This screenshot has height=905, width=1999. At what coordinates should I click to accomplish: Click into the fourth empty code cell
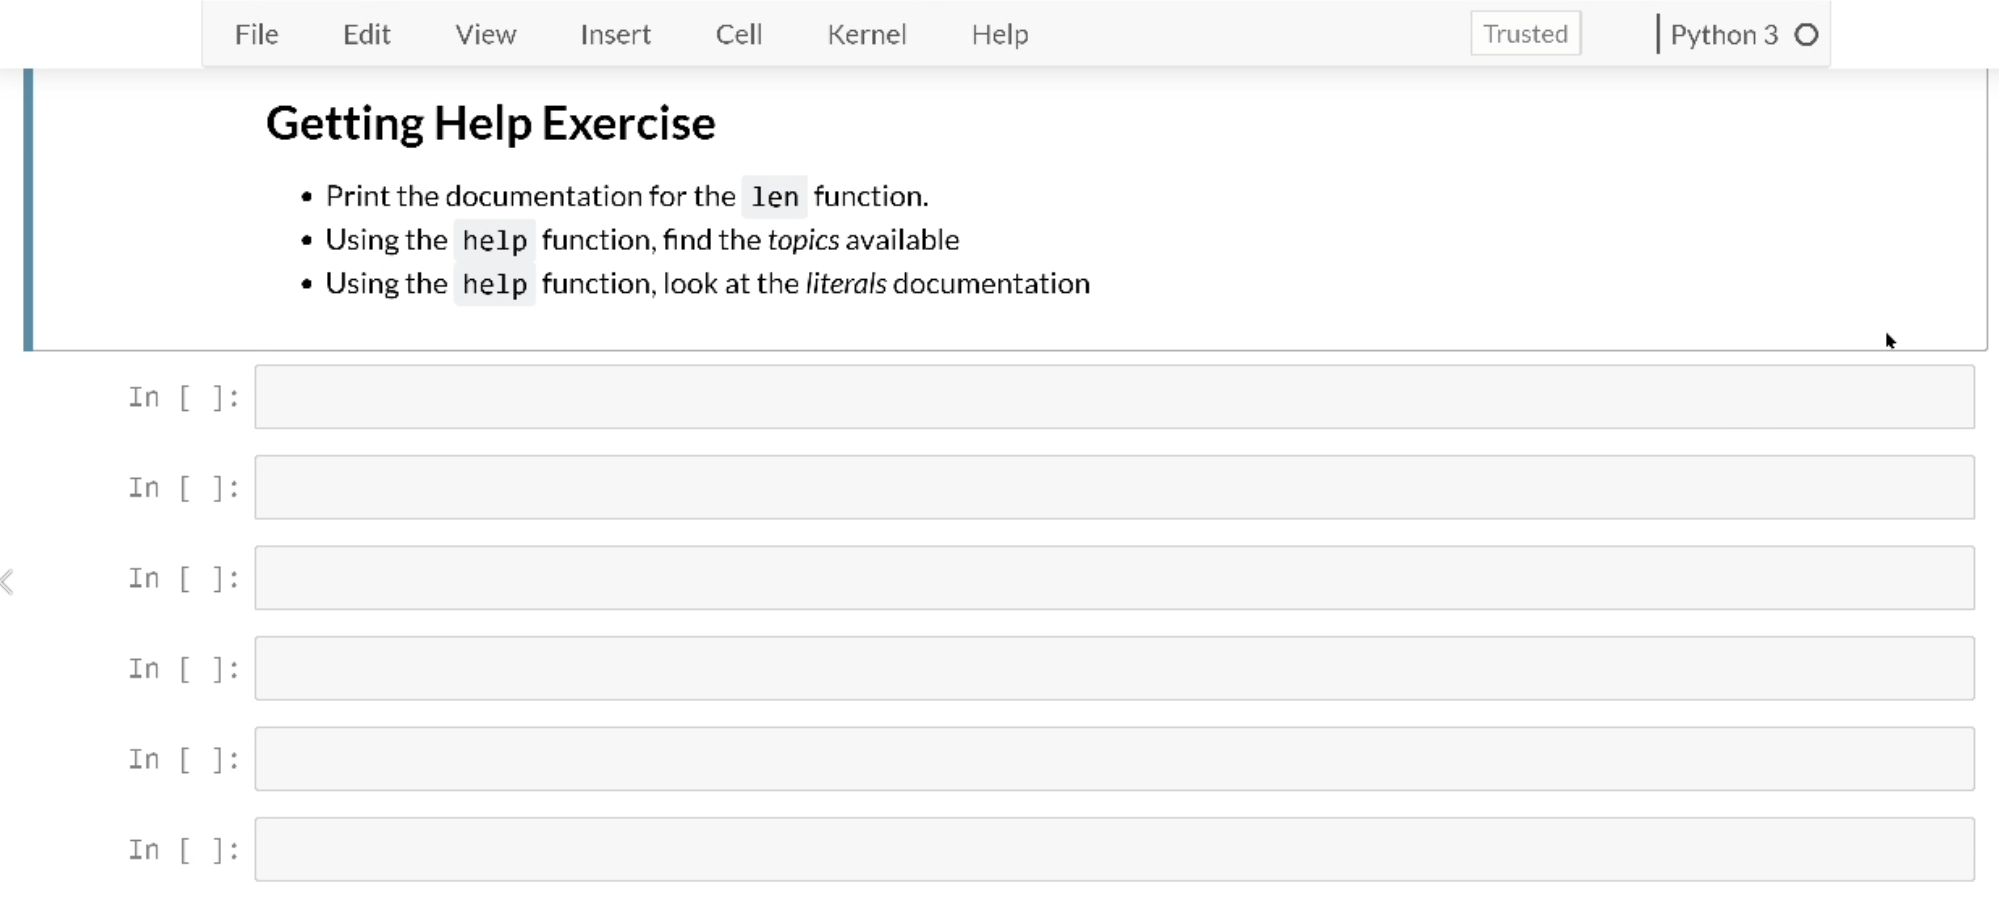(1114, 668)
